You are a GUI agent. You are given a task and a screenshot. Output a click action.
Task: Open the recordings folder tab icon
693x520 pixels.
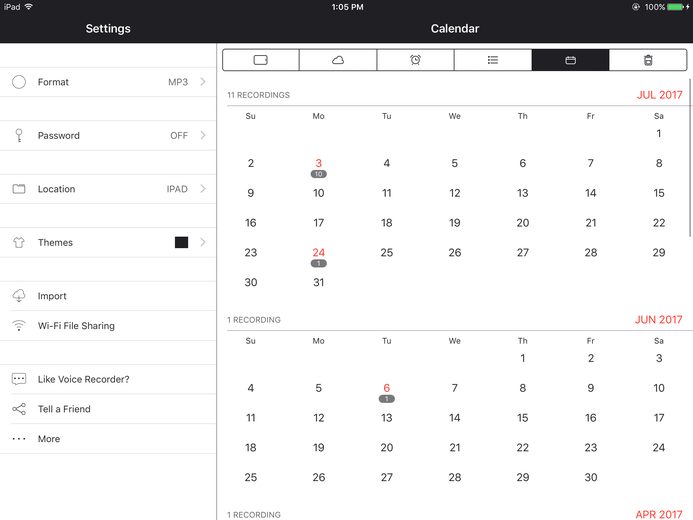[x=261, y=60]
